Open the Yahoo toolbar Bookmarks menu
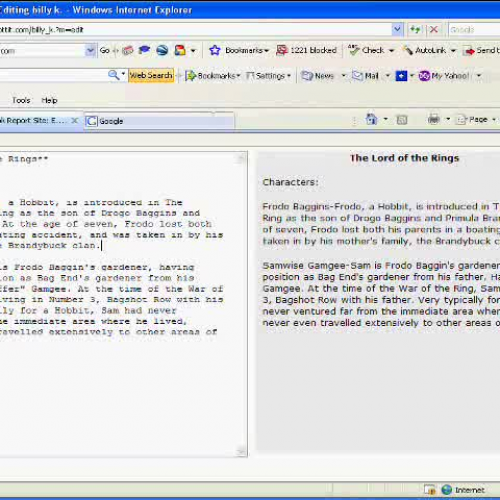Viewport: 500px width, 500px height. (213, 76)
